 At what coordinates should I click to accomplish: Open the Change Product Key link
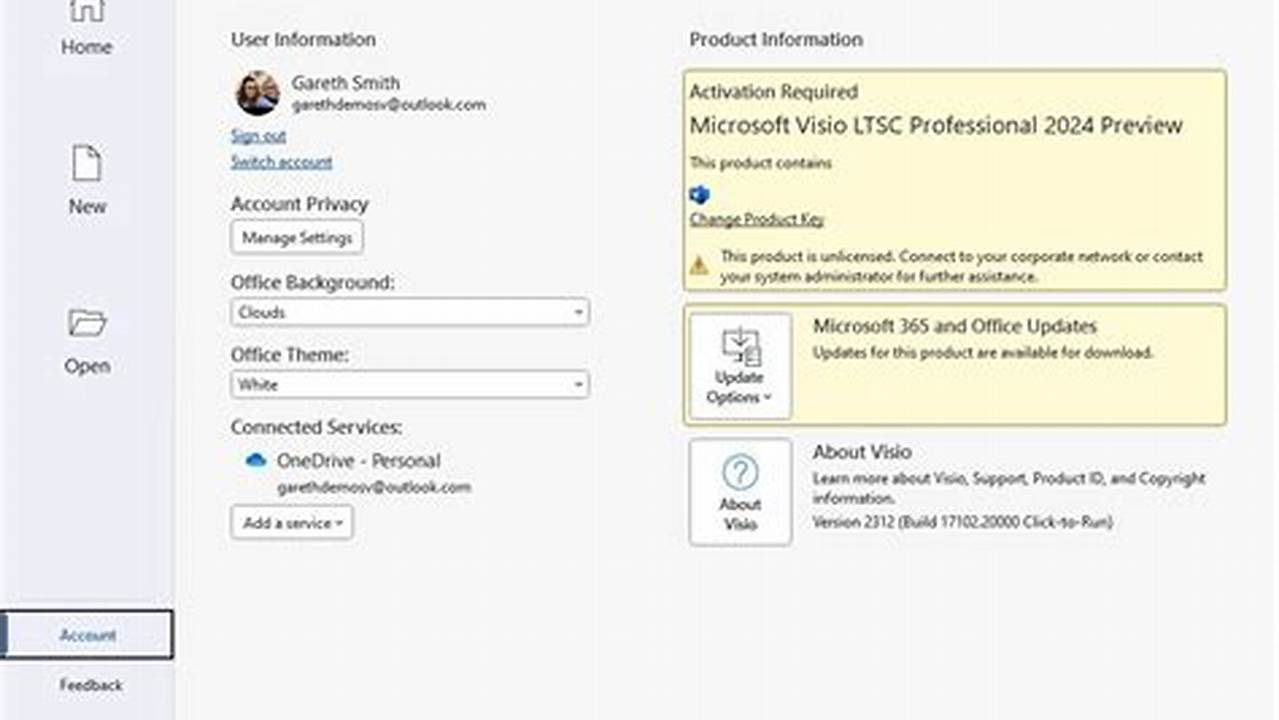click(755, 219)
